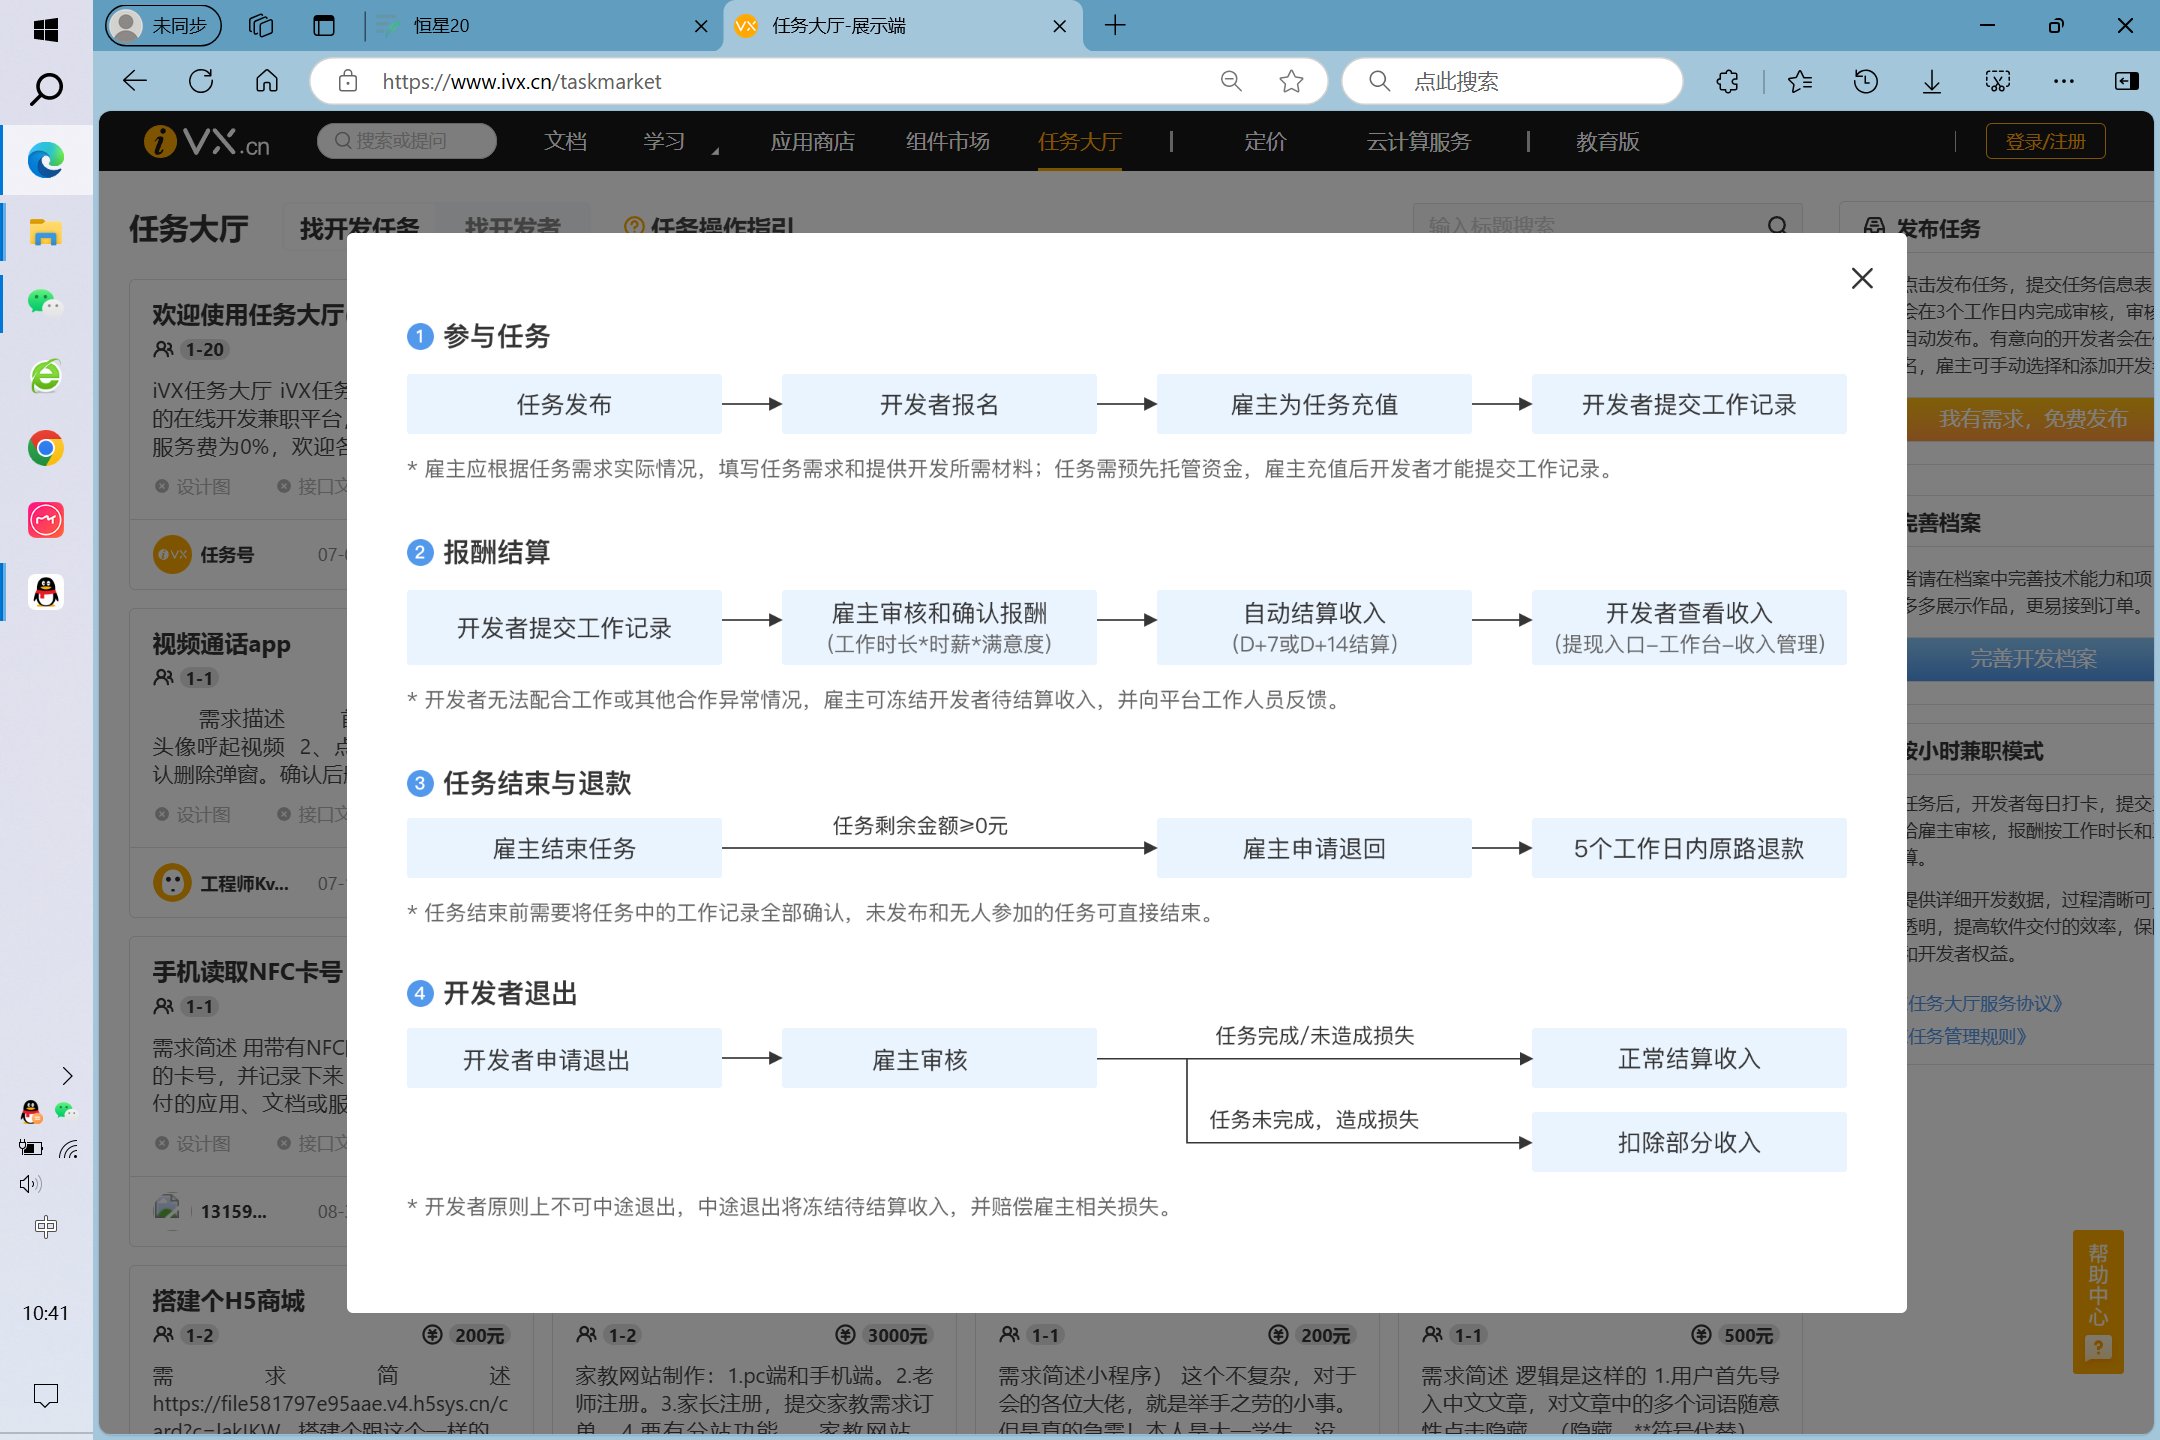Open the 搭建个H5商城 task card
This screenshot has height=1440, width=2160.
coord(330,1350)
